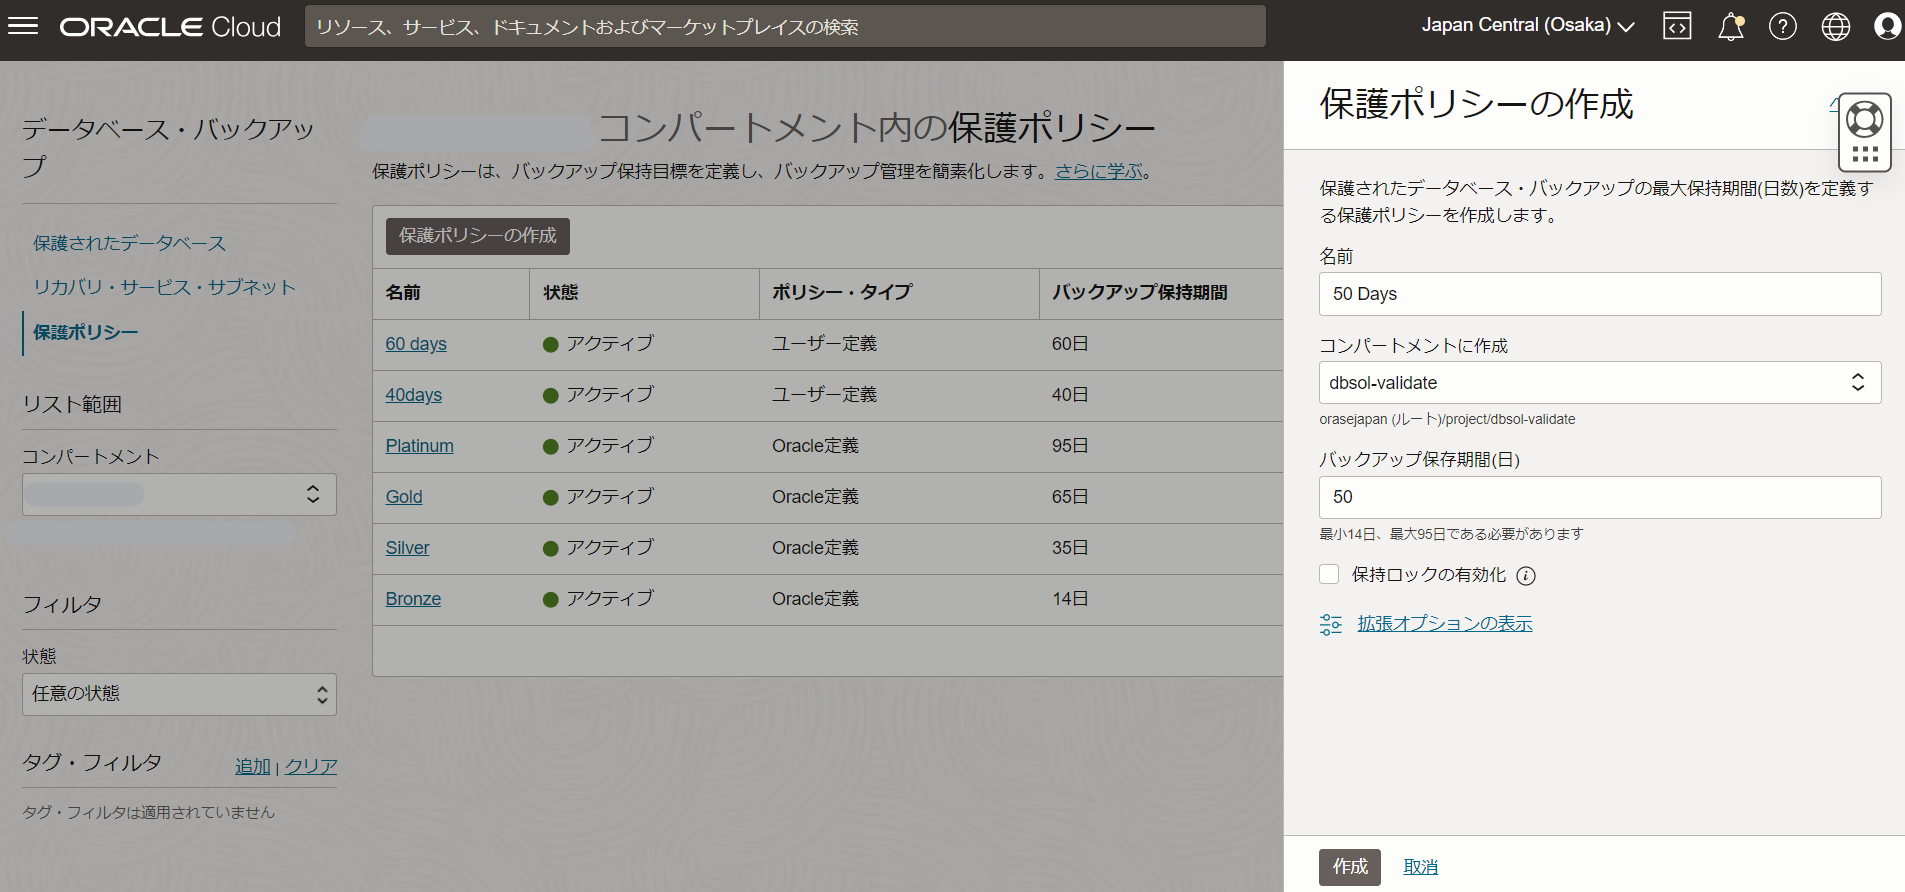The height and width of the screenshot is (892, 1905).
Task: Click the lifebuoy support widget icon
Action: click(1864, 120)
